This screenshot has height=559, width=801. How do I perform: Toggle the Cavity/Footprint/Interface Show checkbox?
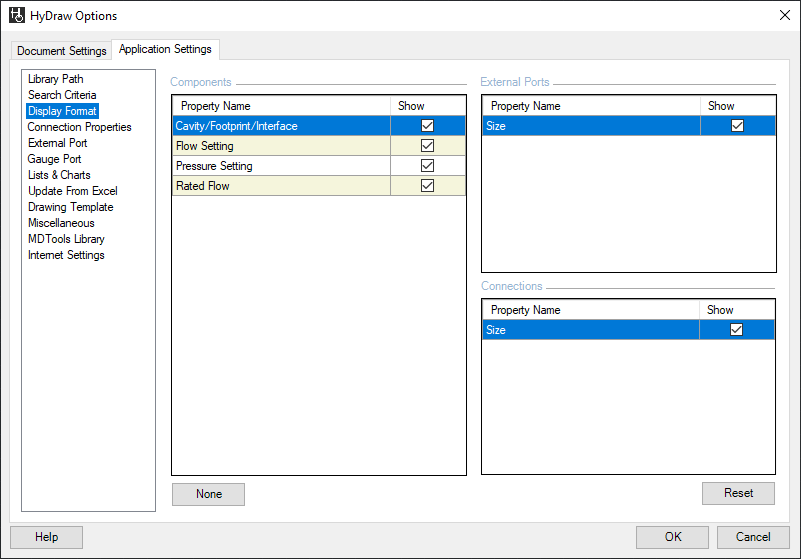(x=428, y=126)
